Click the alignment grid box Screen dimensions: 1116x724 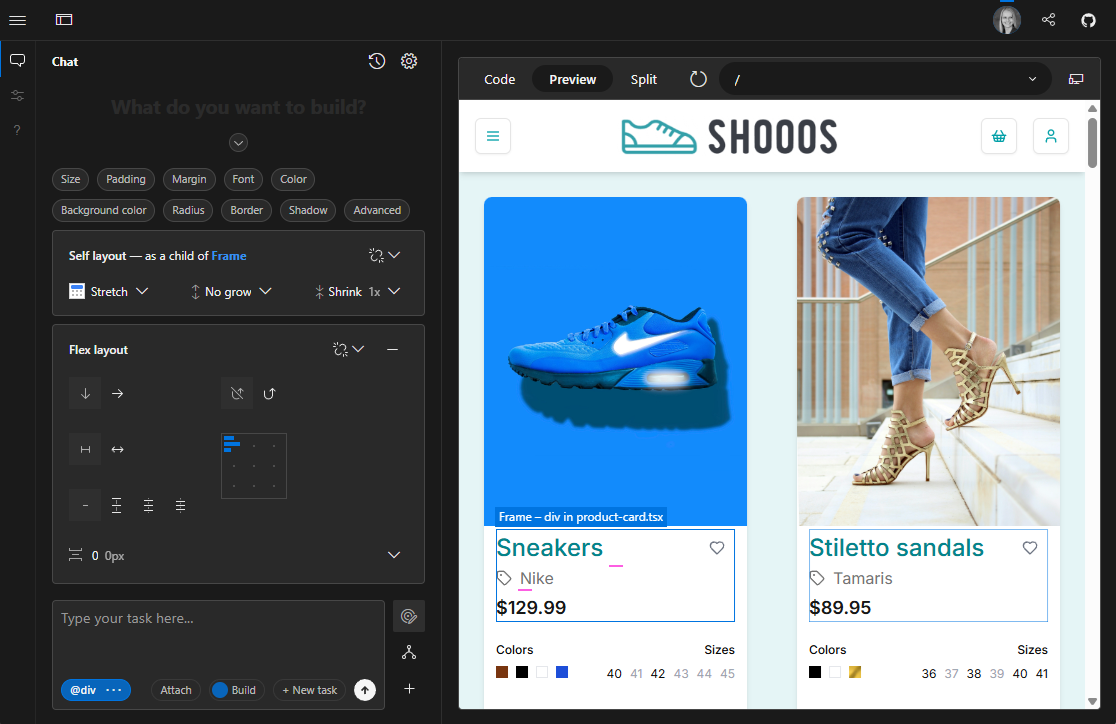(254, 466)
